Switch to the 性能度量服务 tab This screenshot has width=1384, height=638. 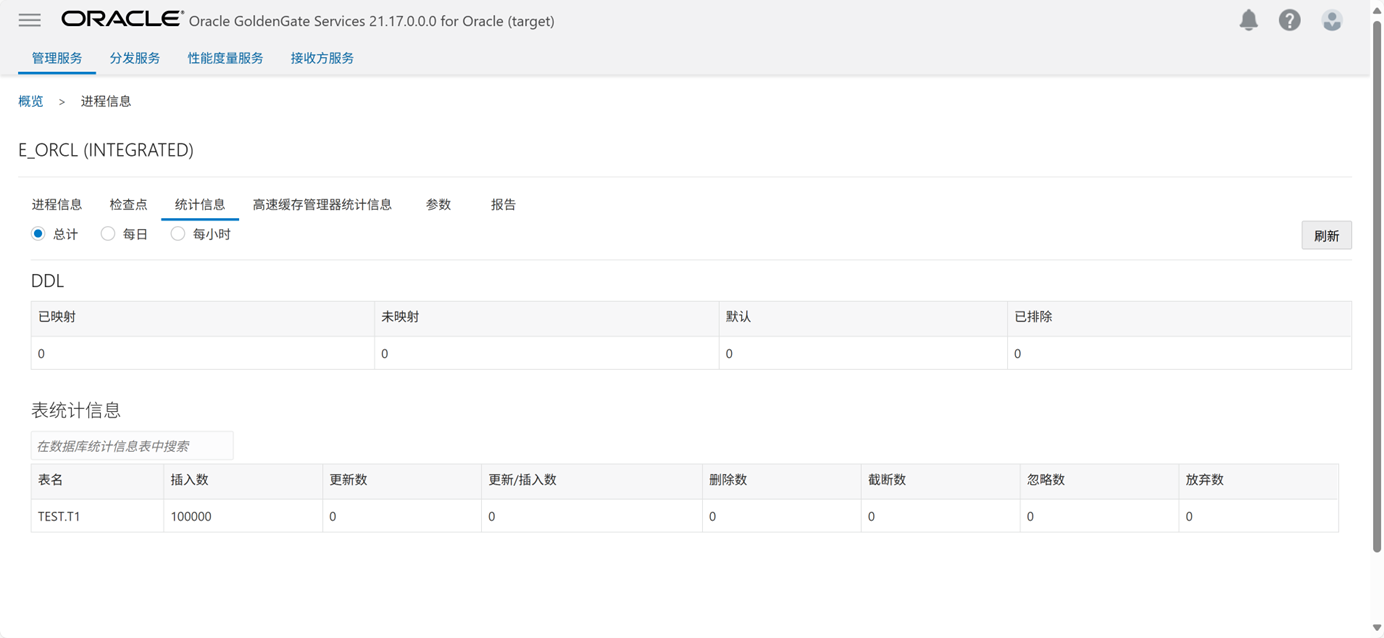(225, 58)
